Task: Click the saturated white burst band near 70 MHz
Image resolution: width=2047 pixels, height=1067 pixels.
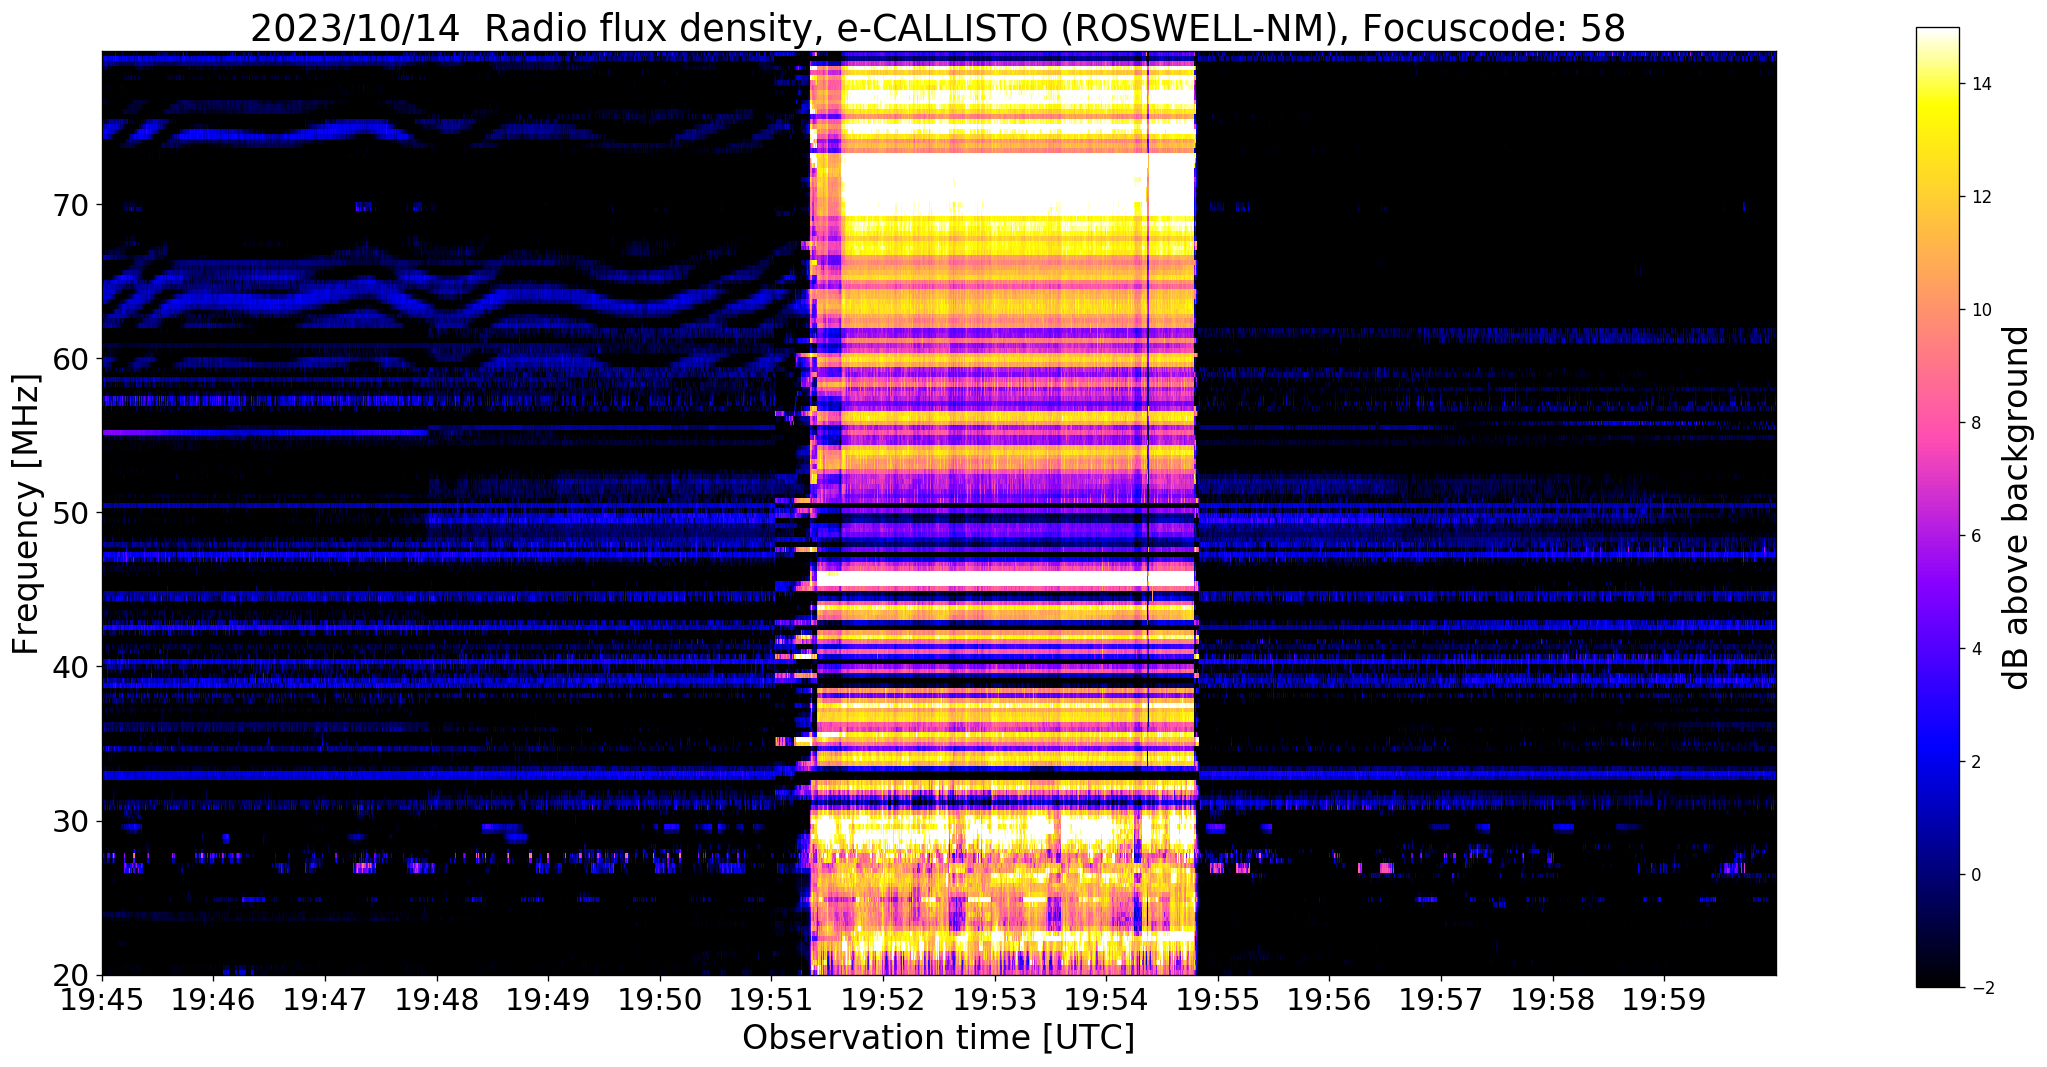Action: (1018, 185)
